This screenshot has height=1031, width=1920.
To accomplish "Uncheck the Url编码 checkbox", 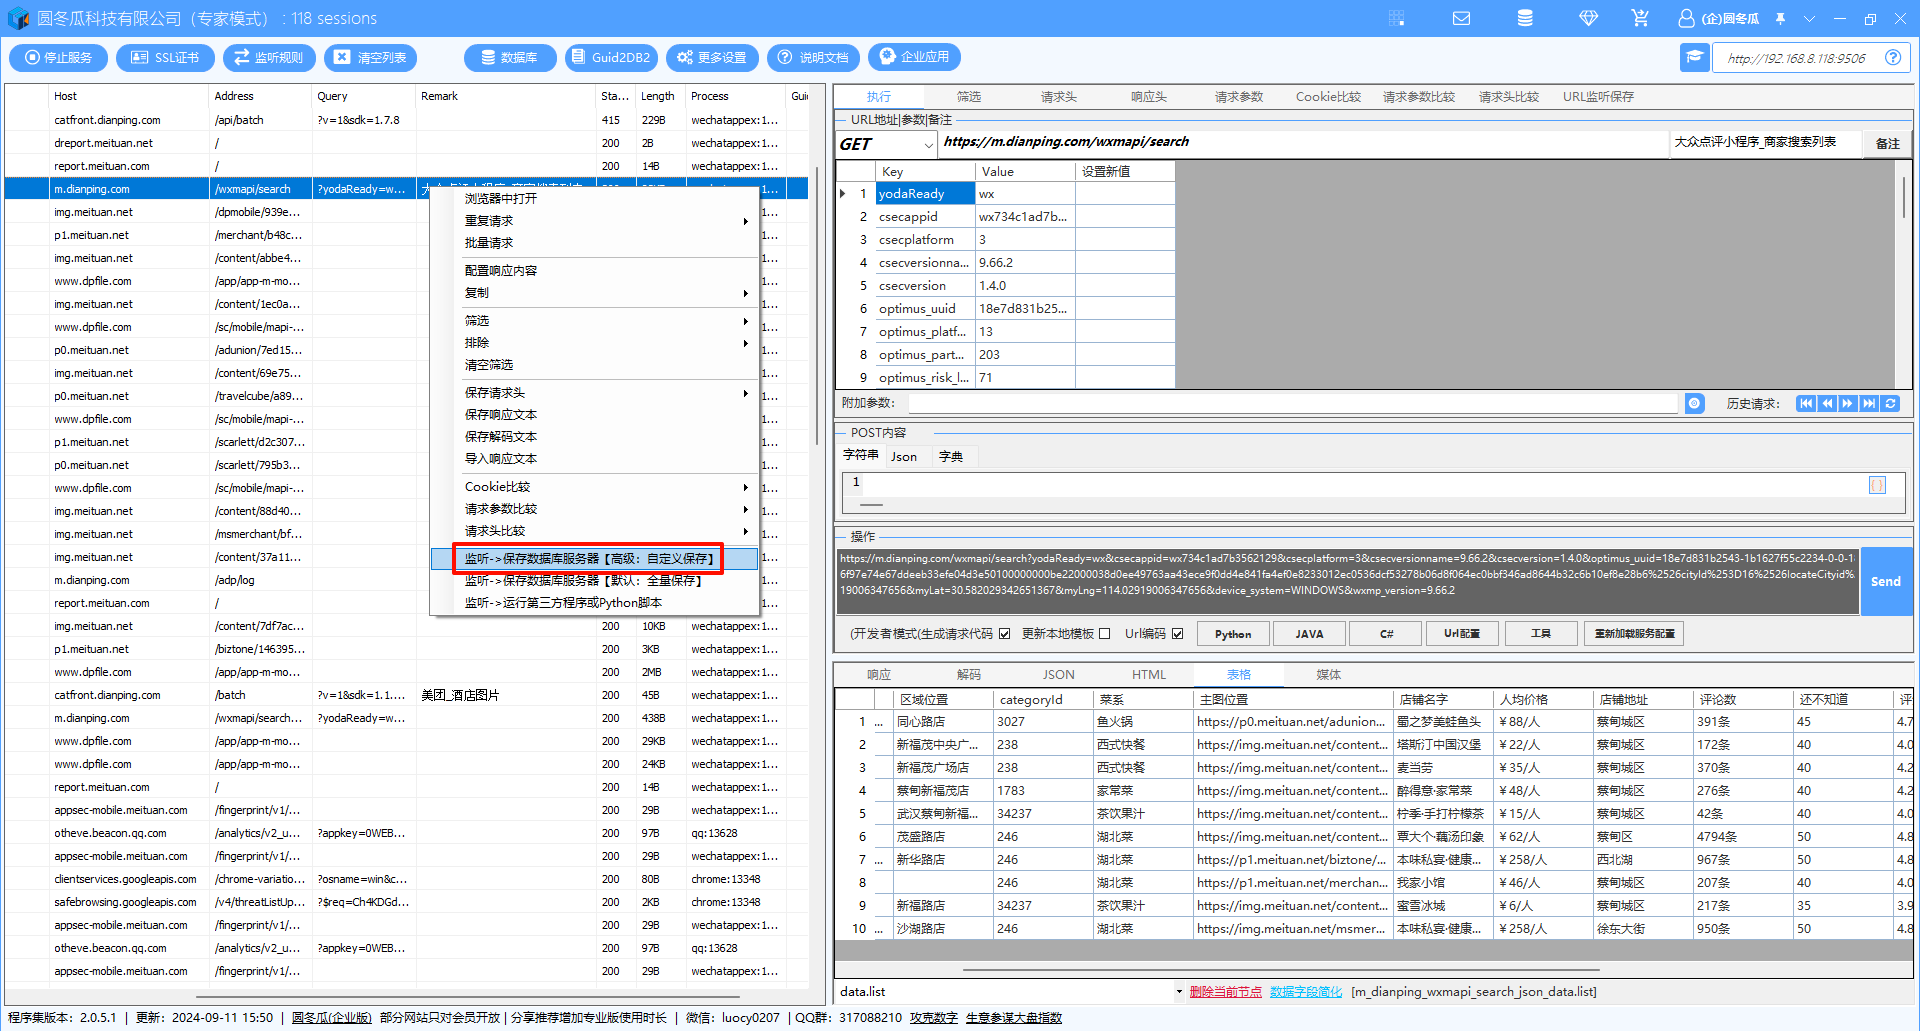I will pos(1178,633).
